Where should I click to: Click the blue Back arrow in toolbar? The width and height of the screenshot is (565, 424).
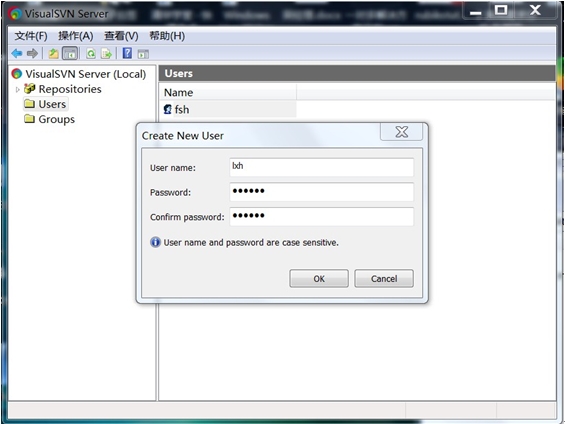(x=17, y=54)
